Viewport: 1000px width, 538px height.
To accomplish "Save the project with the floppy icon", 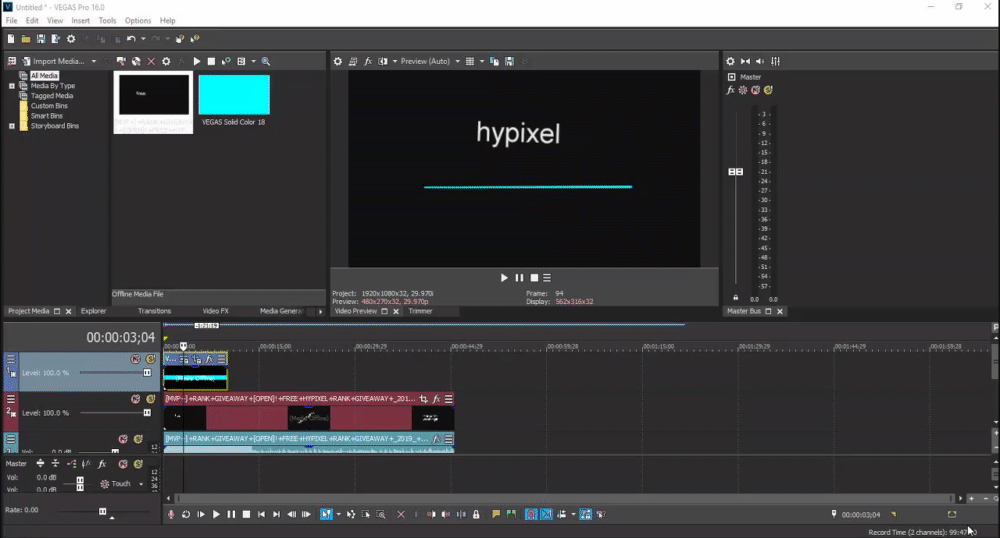I will 40,39.
